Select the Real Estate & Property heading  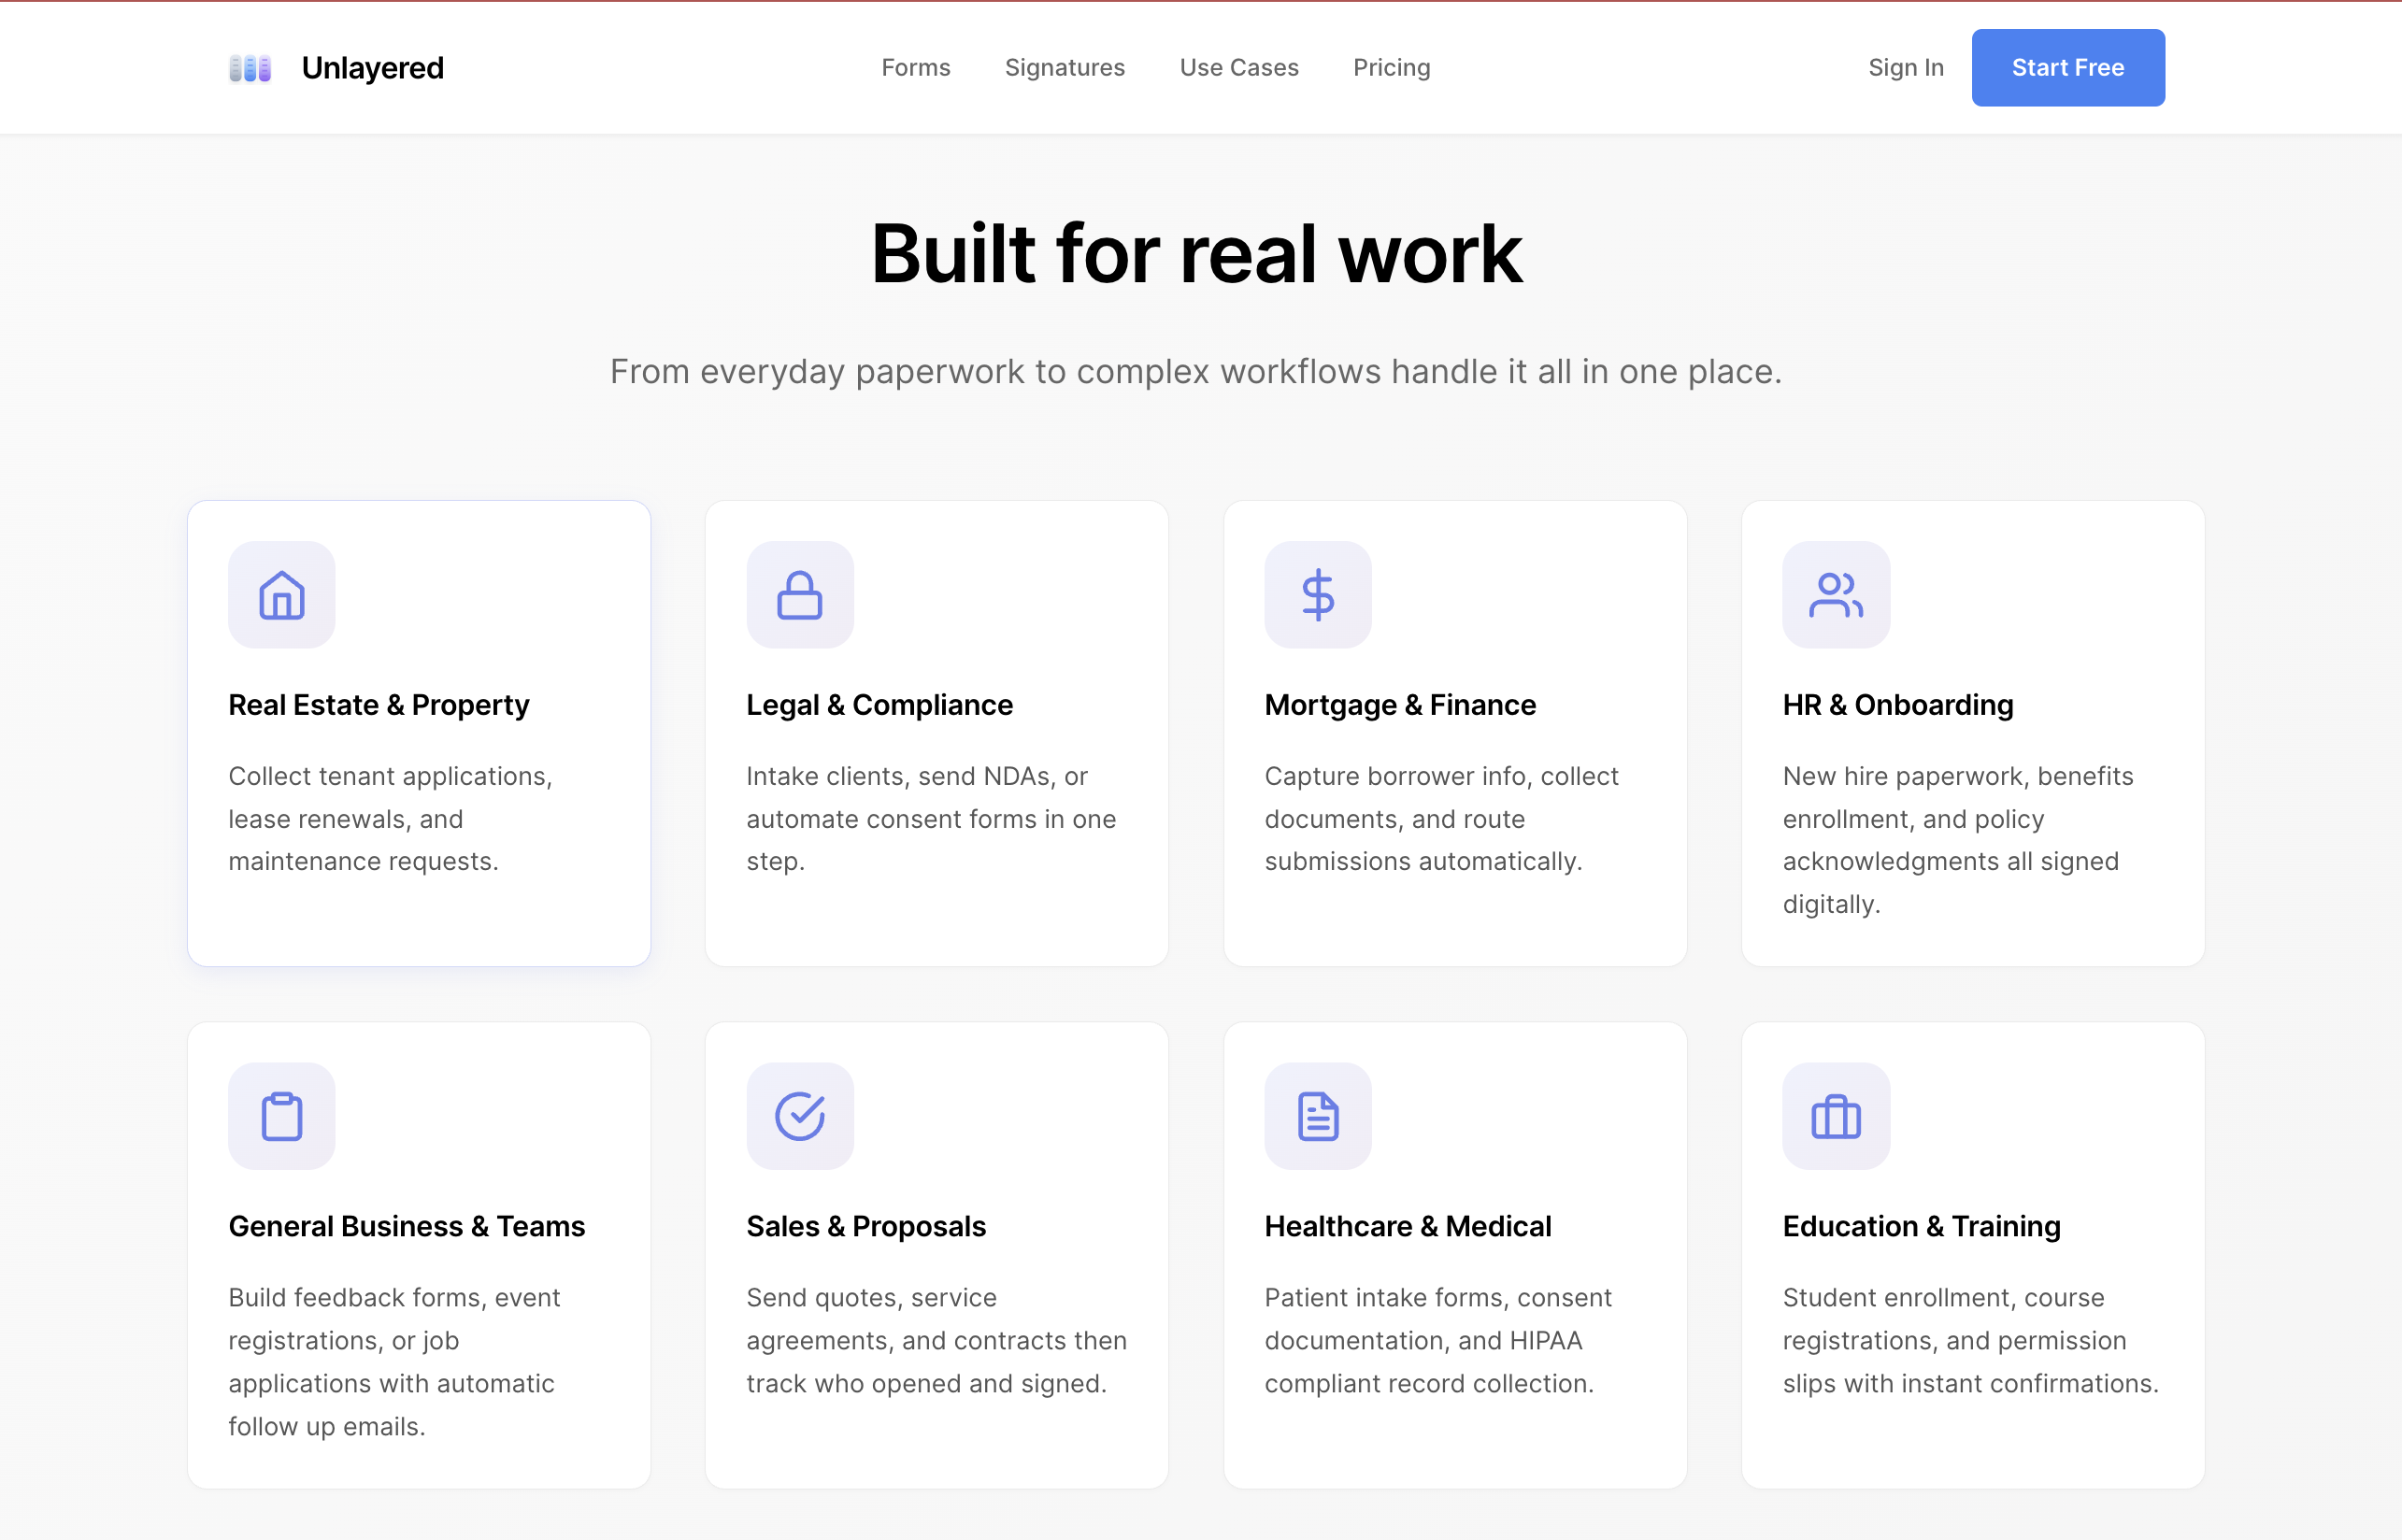click(x=378, y=705)
